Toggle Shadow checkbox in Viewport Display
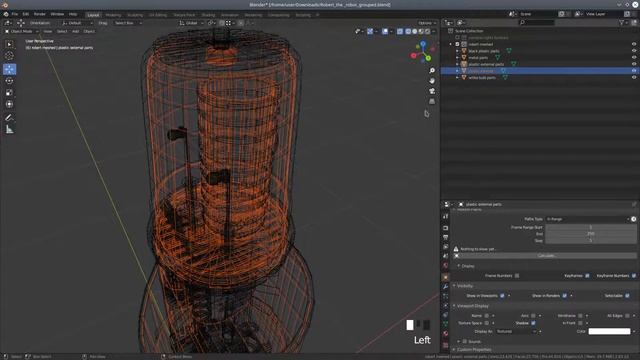 [x=533, y=323]
